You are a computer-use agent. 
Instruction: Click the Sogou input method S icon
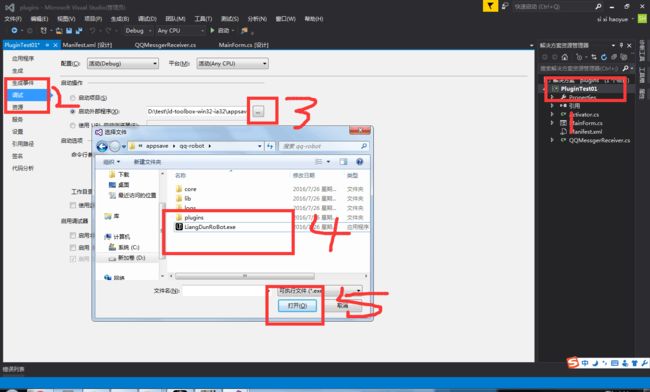572,363
